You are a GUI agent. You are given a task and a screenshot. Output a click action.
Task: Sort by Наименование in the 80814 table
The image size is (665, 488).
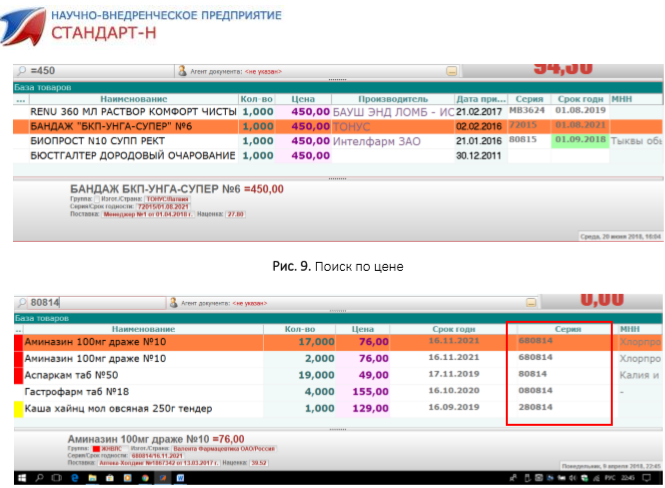(143, 329)
